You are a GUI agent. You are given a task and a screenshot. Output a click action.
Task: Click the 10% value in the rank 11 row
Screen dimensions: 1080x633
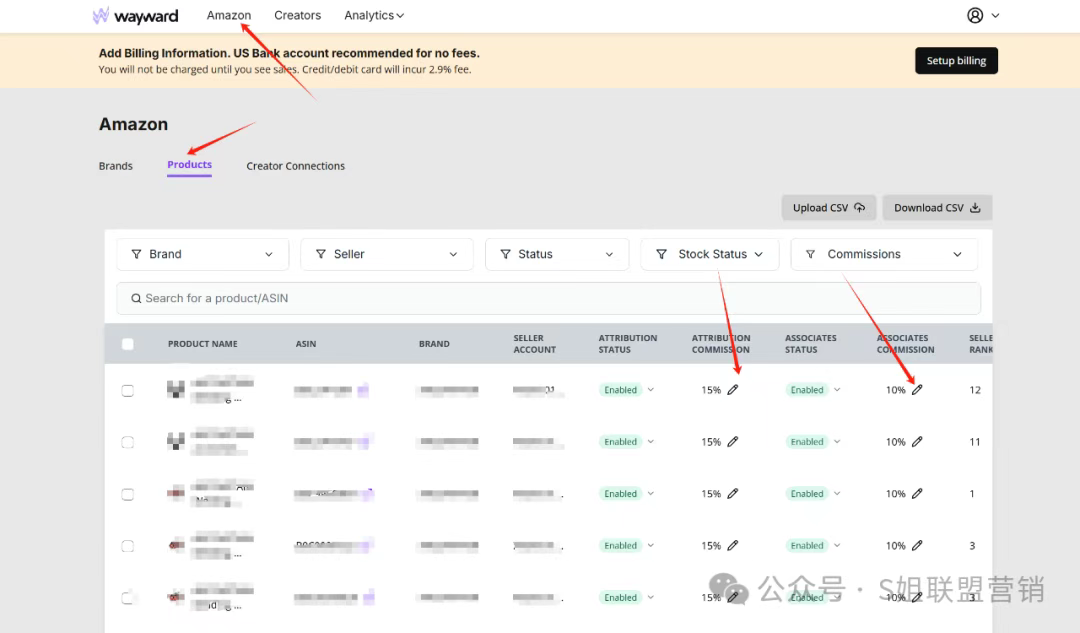point(895,442)
